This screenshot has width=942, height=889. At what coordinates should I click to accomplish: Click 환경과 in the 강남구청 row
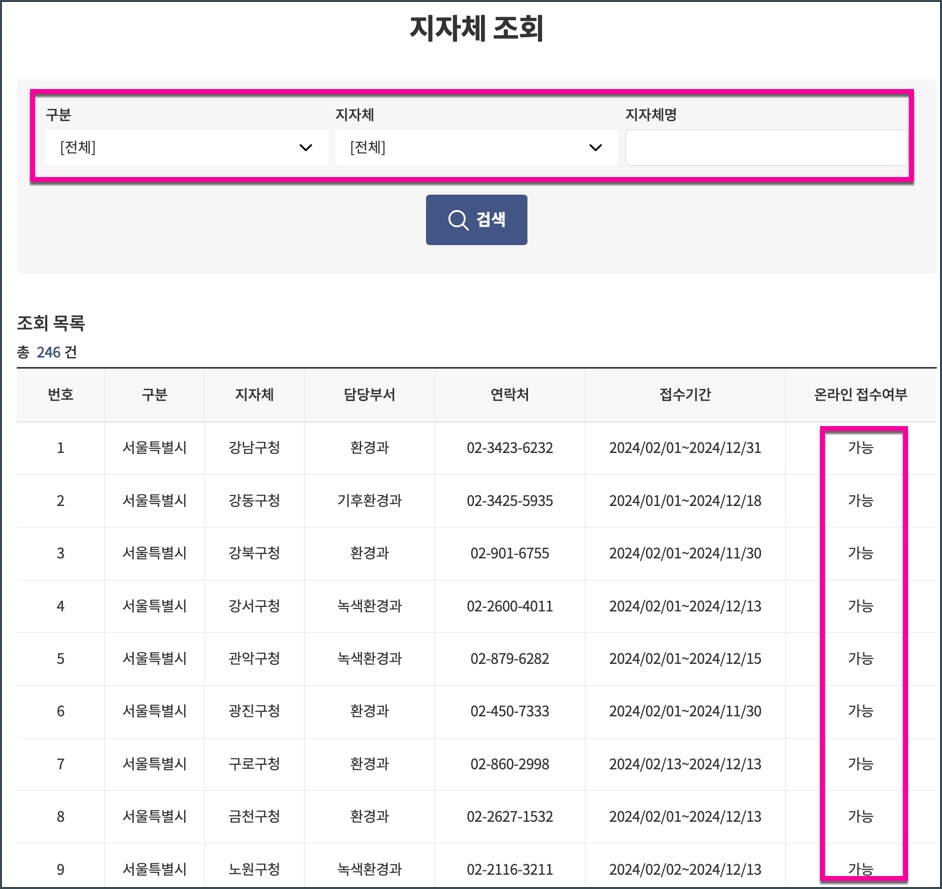pyautogui.click(x=369, y=448)
